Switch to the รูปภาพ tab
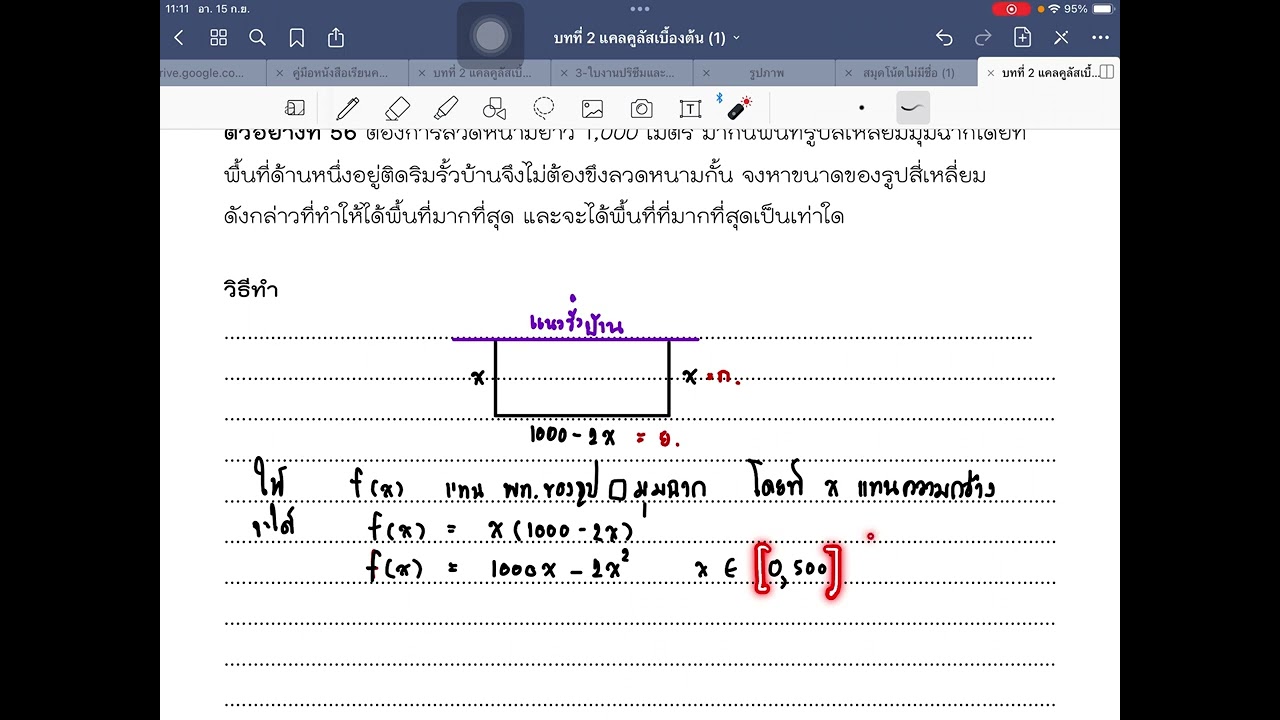This screenshot has height=720, width=1280. pos(767,73)
